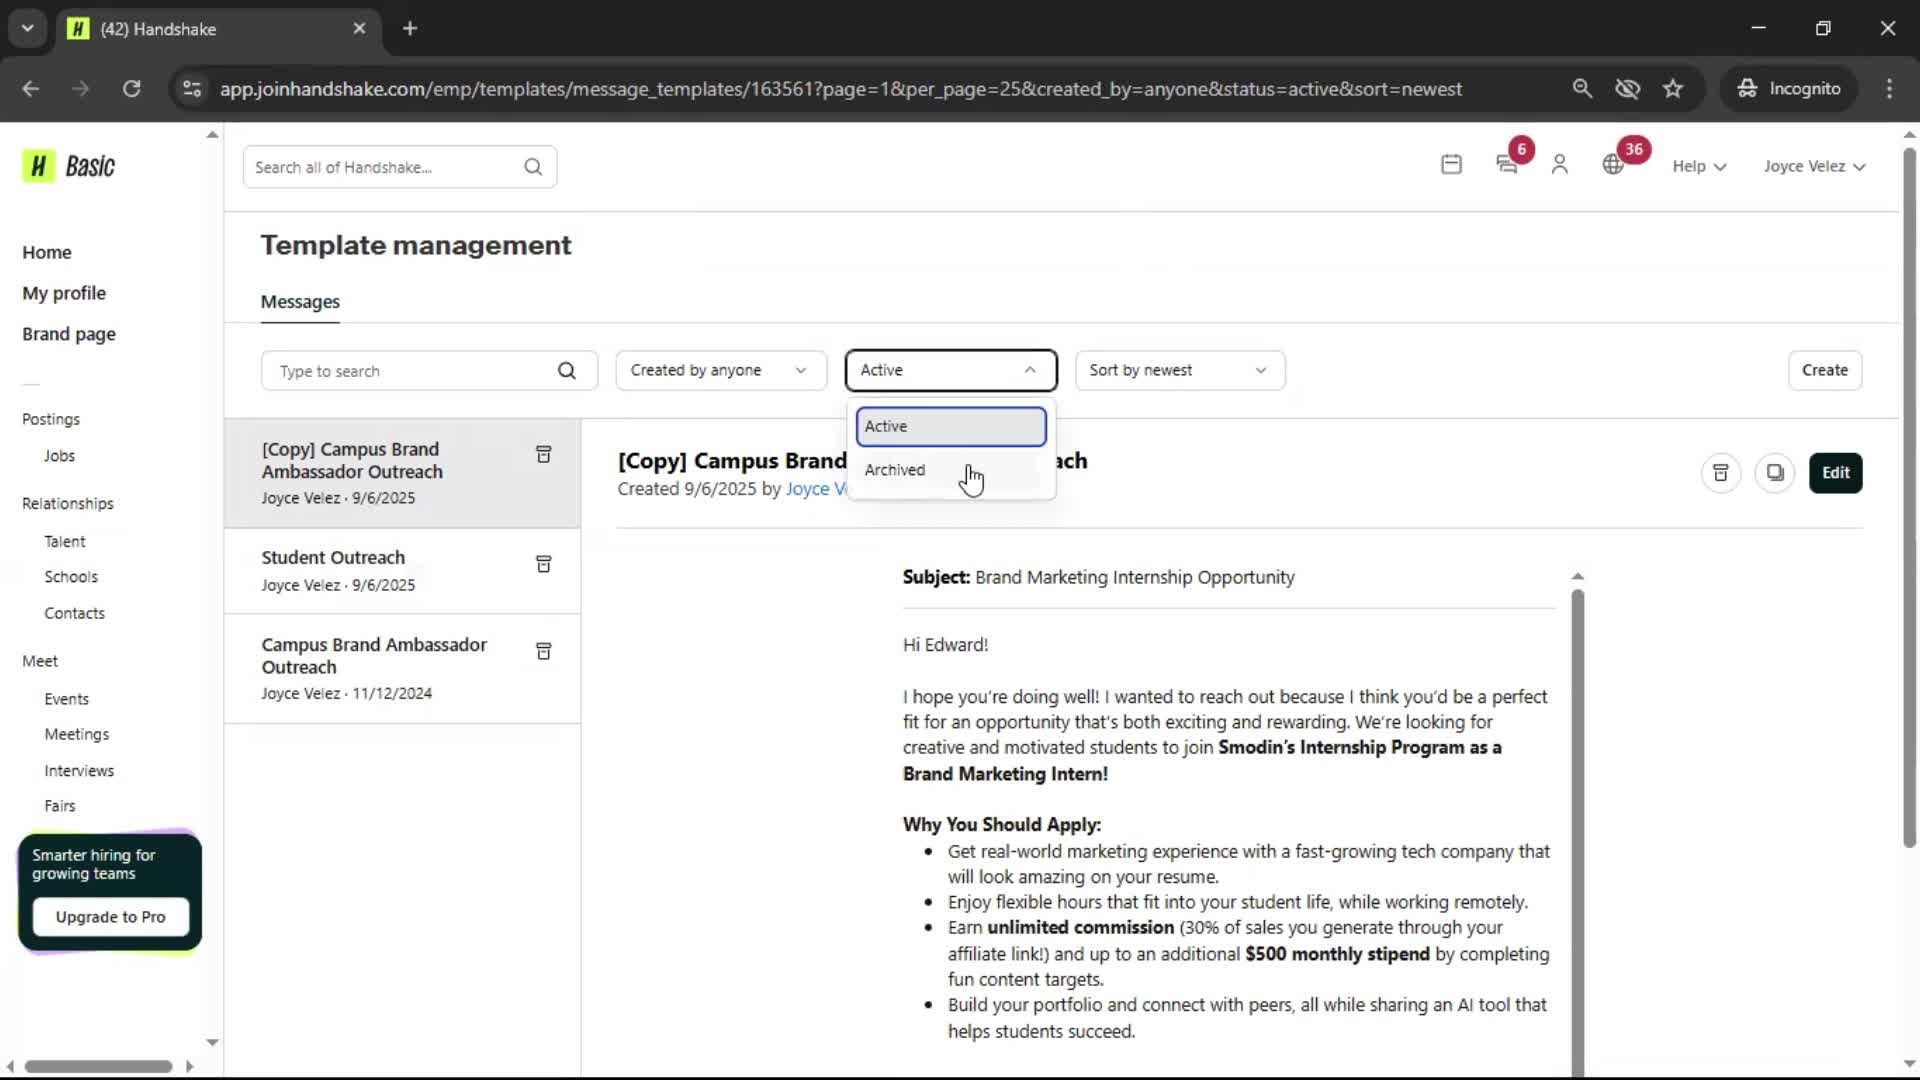1920x1080 pixels.
Task: Open the person icon in header
Action: click(1559, 165)
